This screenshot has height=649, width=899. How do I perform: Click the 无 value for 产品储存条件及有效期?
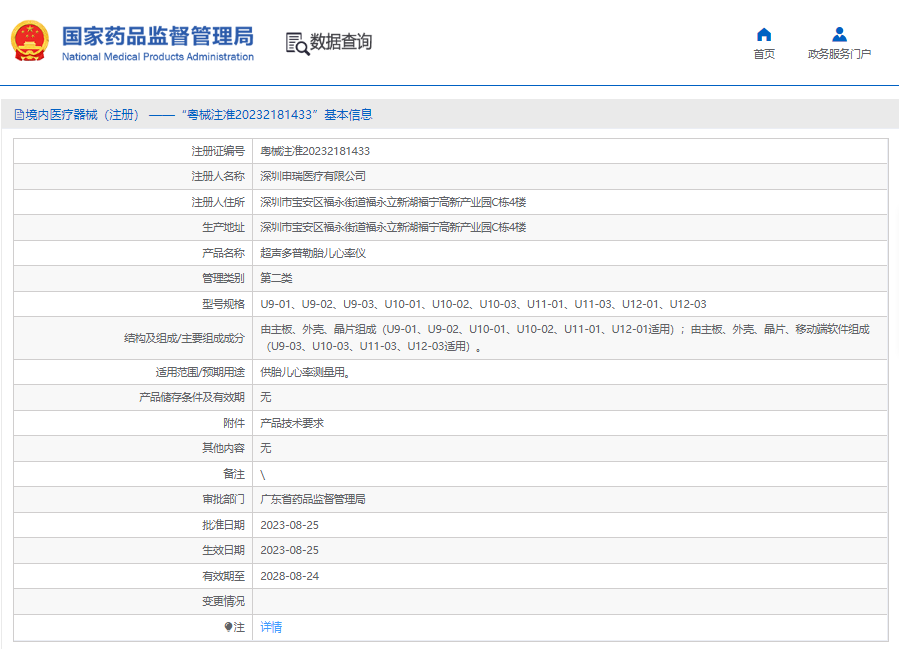[x=265, y=397]
